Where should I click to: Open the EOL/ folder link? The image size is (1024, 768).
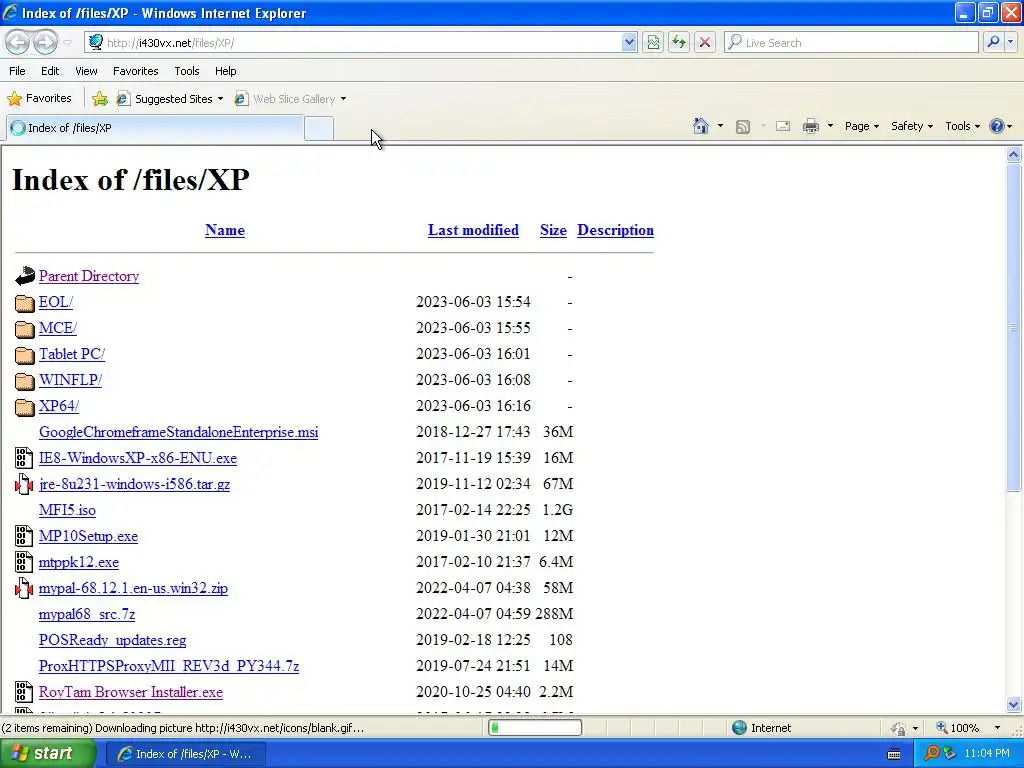tap(56, 302)
